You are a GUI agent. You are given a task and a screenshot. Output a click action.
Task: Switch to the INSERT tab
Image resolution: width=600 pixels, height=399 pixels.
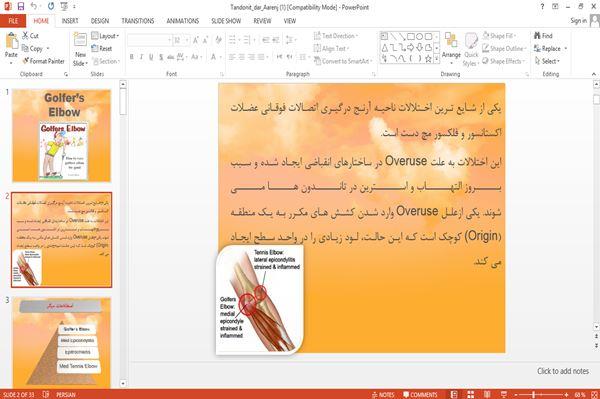coord(70,21)
